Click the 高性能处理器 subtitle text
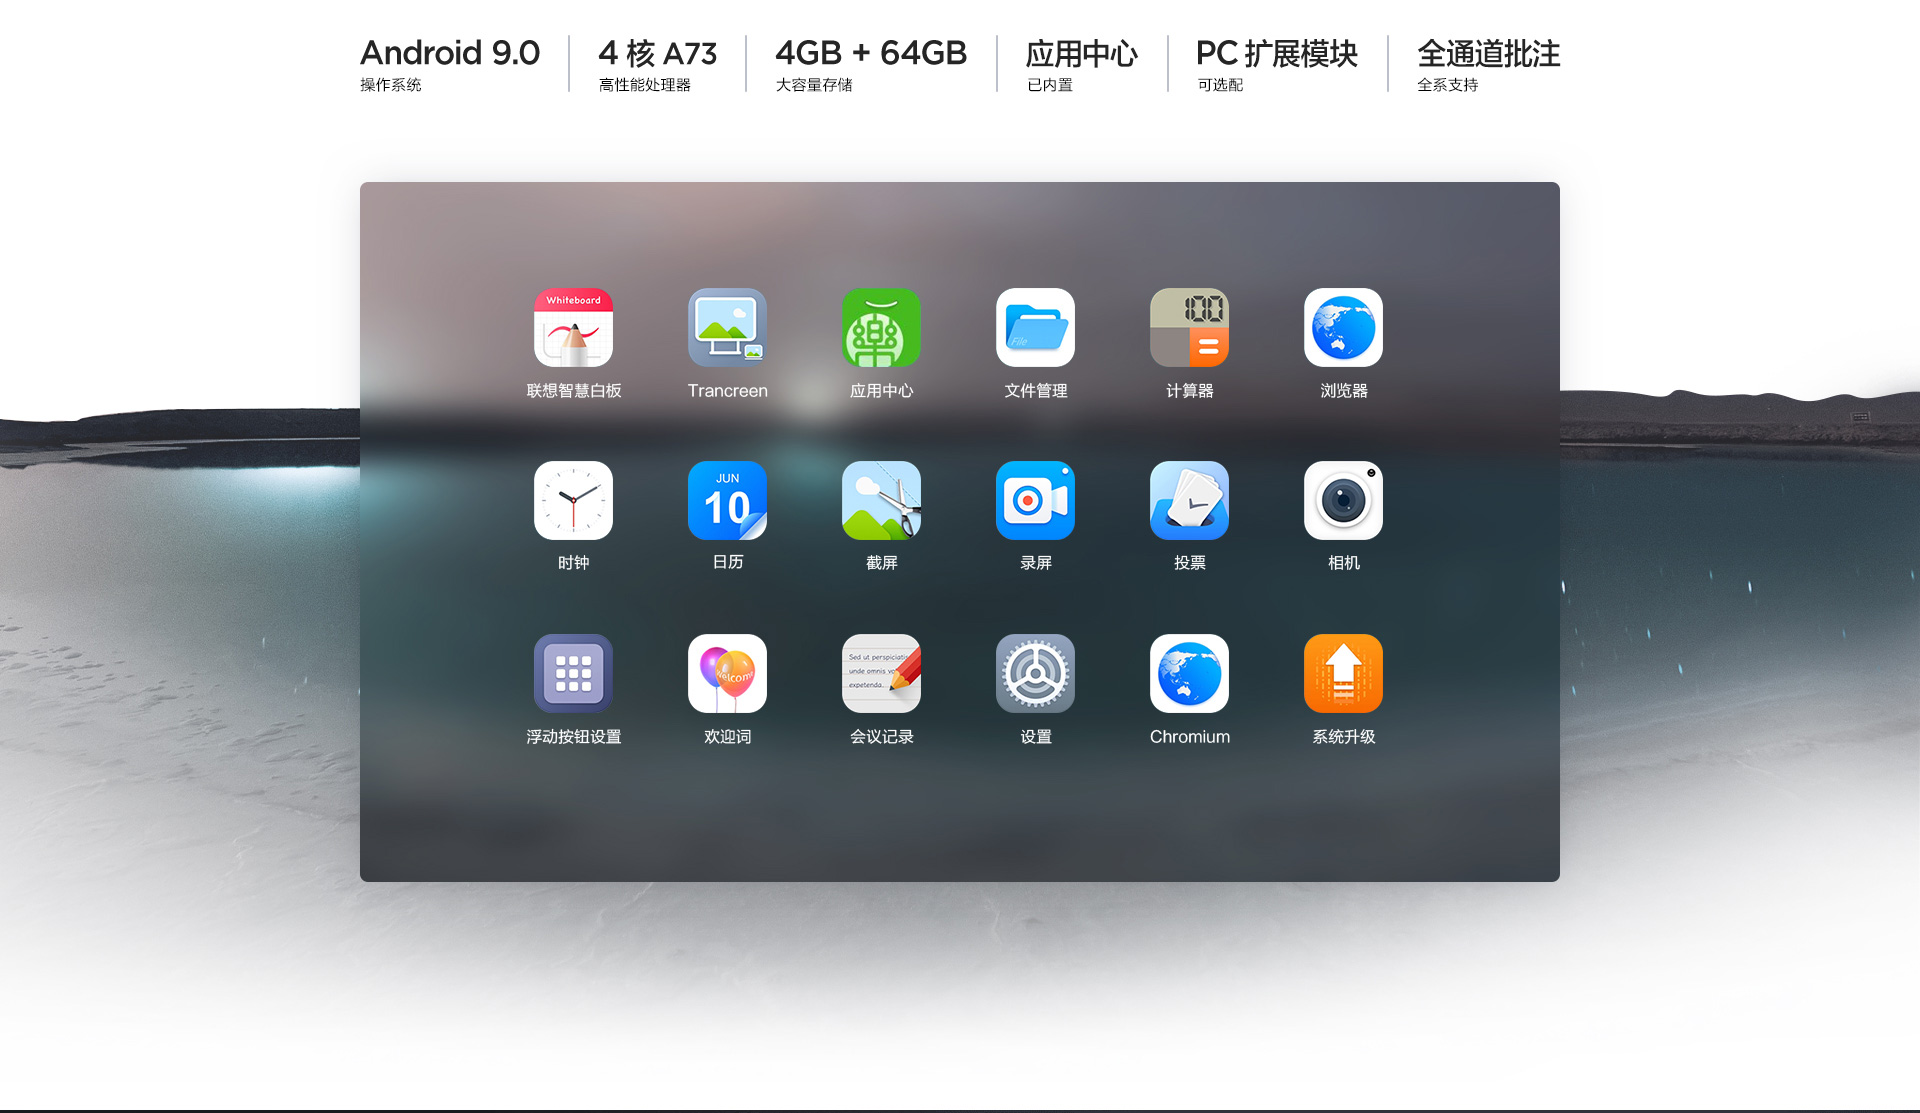 coord(645,85)
